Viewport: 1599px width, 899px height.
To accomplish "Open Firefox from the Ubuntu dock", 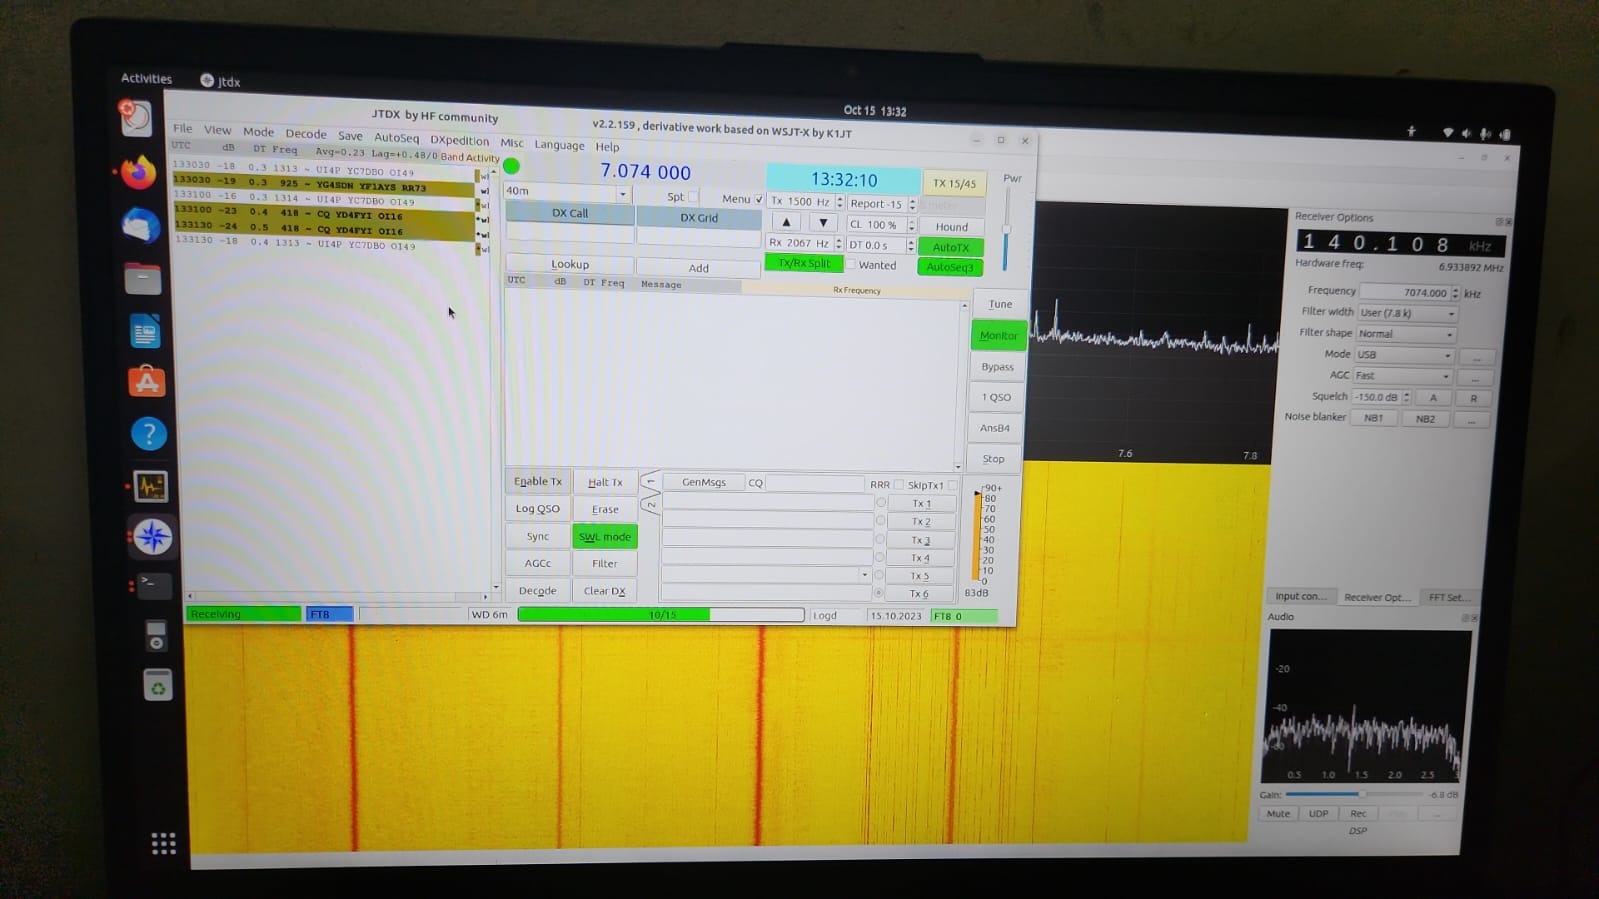I will (x=139, y=172).
